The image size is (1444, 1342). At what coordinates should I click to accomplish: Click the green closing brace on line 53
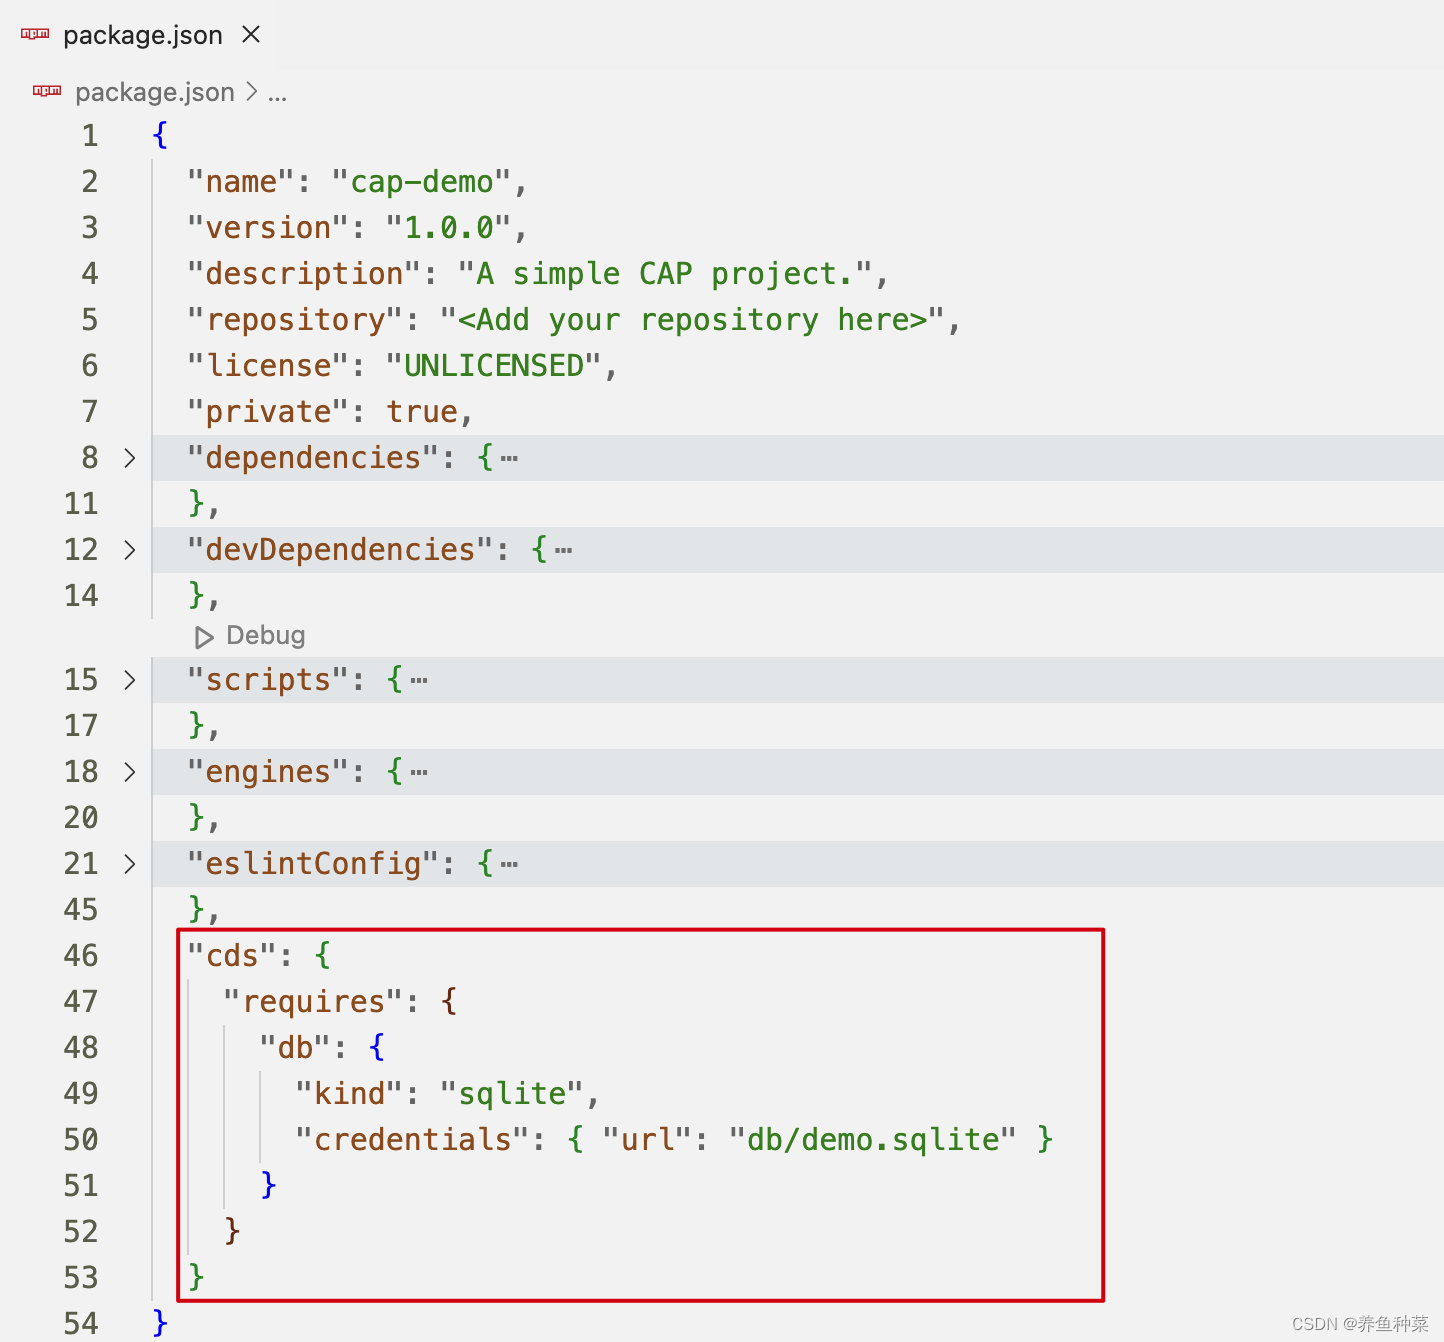(196, 1278)
